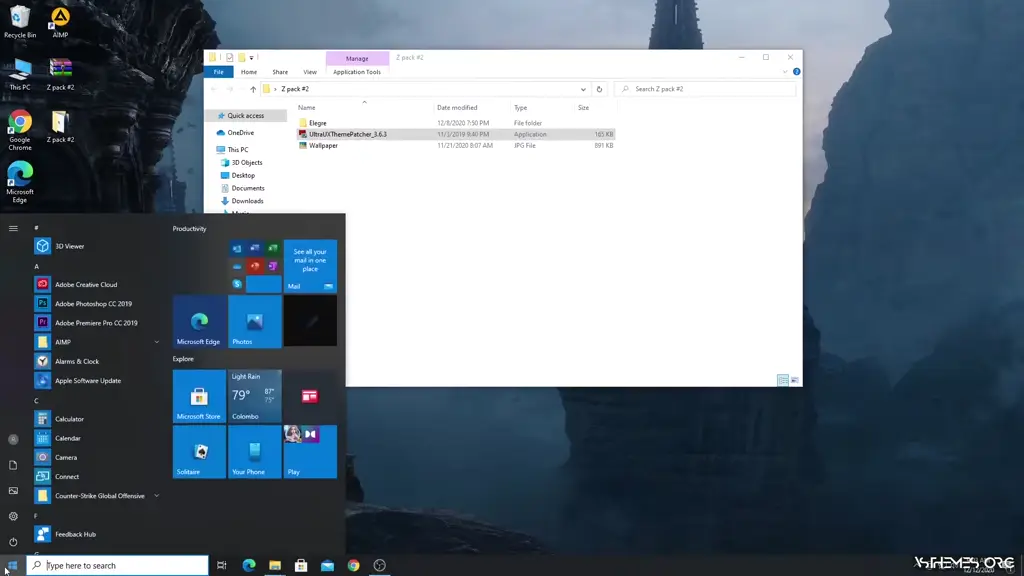Open the 3D Viewer app
1024x576 pixels.
[x=70, y=245]
